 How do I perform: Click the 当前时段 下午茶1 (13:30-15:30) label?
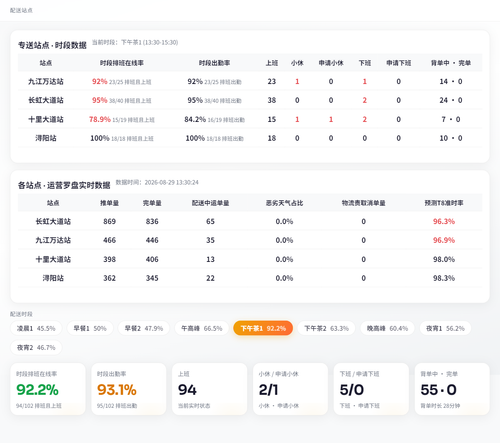point(135,42)
